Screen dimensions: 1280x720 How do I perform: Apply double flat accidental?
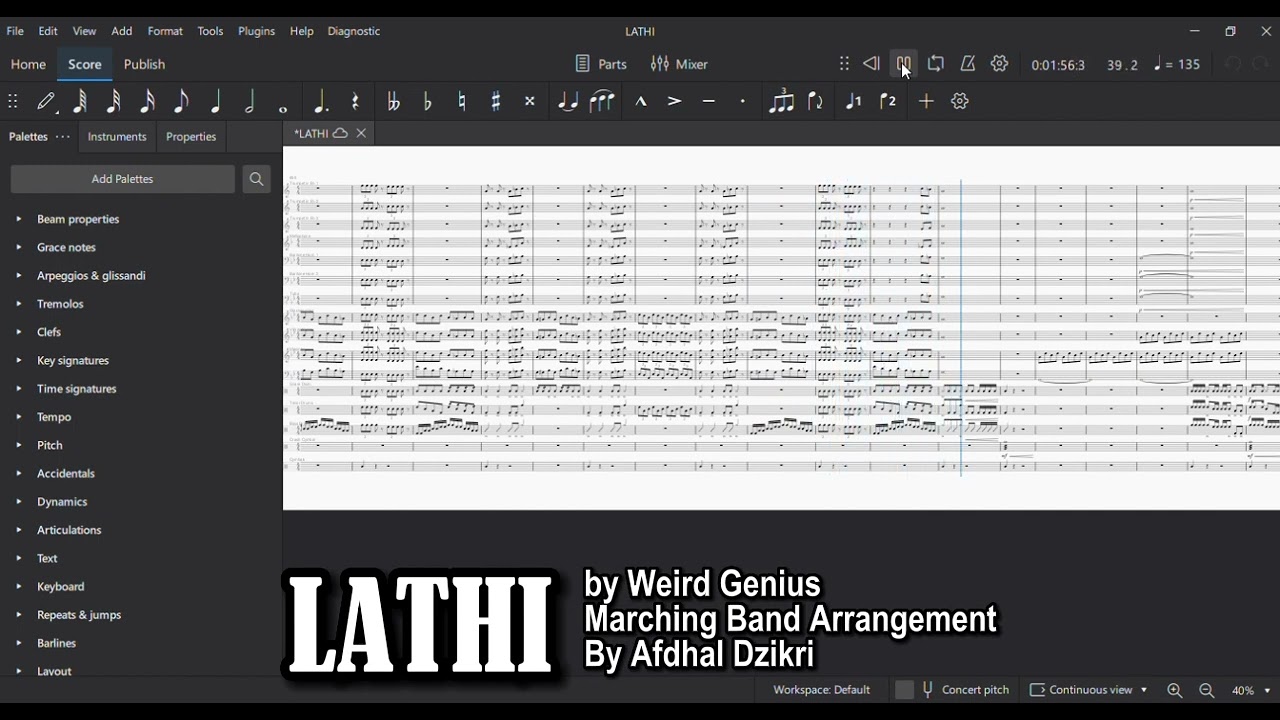[x=393, y=101]
